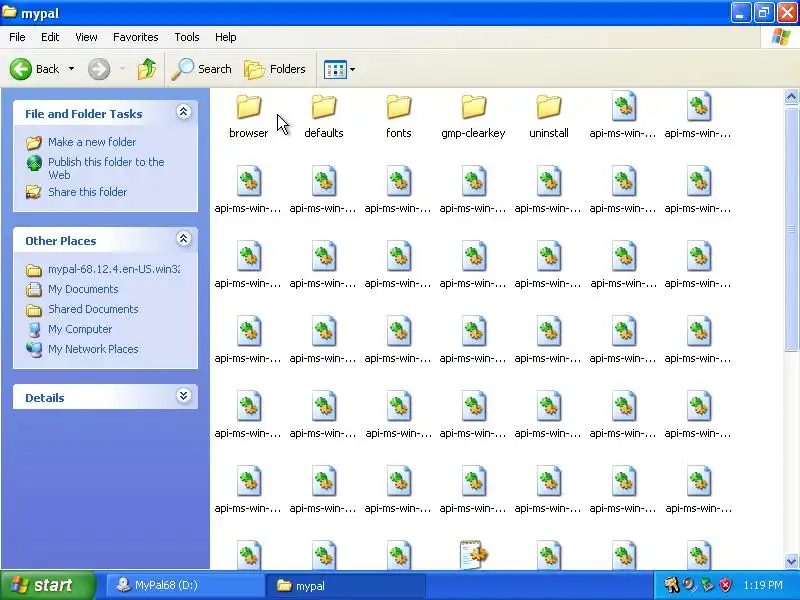
Task: Open the Edit menu
Action: (50, 37)
